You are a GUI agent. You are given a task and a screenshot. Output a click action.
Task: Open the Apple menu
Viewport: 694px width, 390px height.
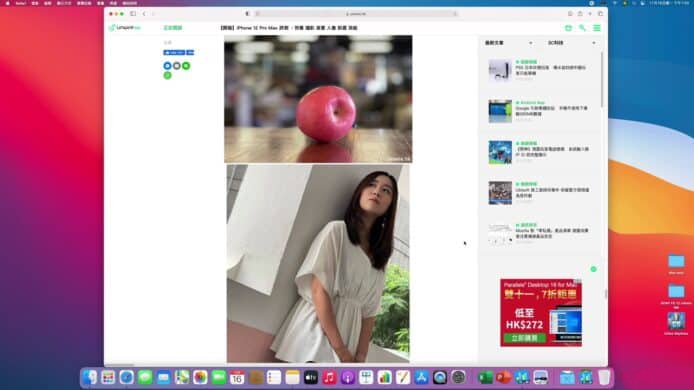coord(8,3)
